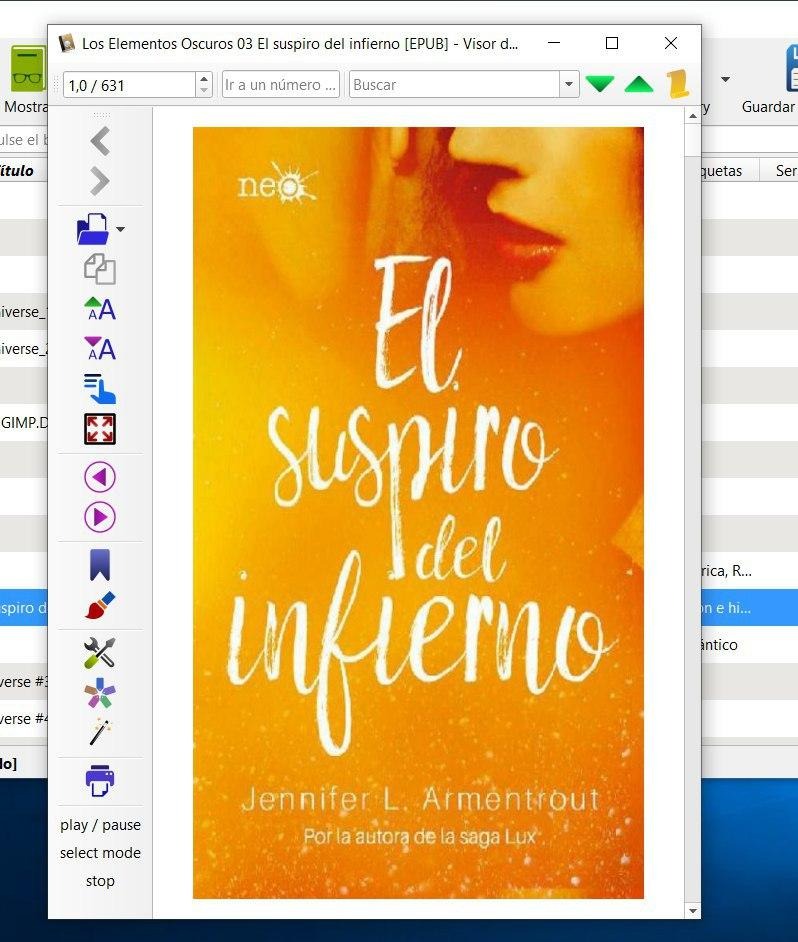Click the book cover image
This screenshot has width=798, height=942.
pos(418,512)
